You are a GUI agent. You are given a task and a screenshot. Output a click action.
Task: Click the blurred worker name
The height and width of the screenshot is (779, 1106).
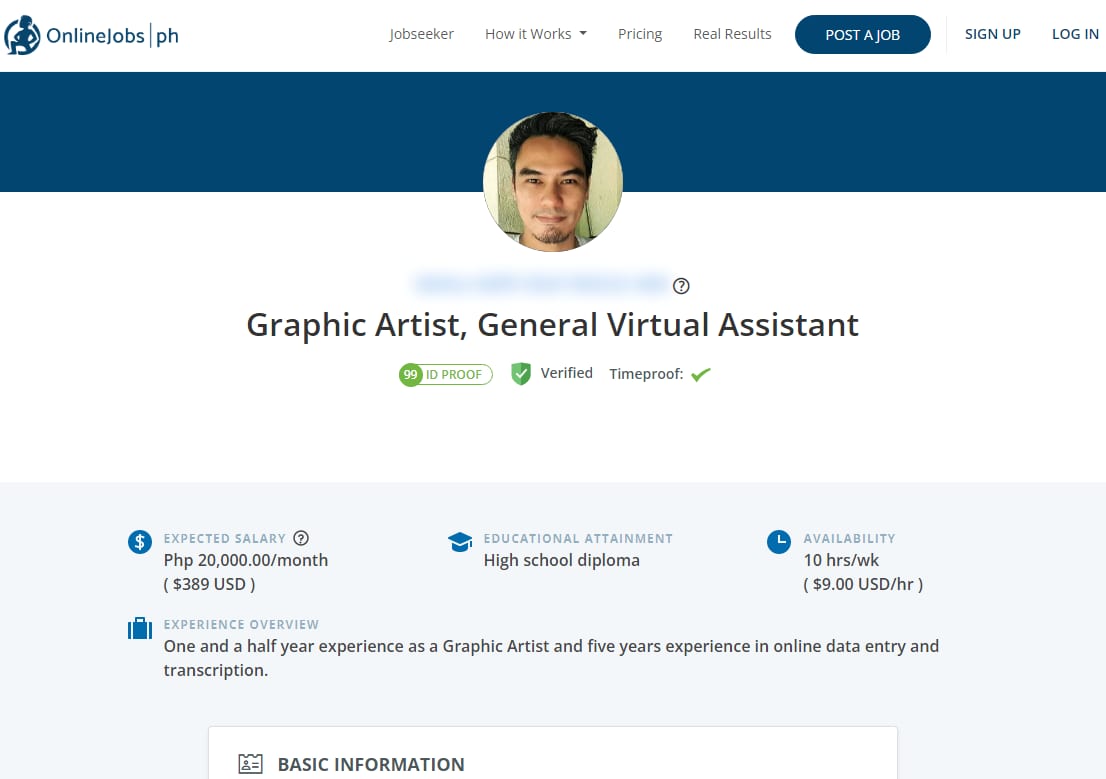pos(542,284)
